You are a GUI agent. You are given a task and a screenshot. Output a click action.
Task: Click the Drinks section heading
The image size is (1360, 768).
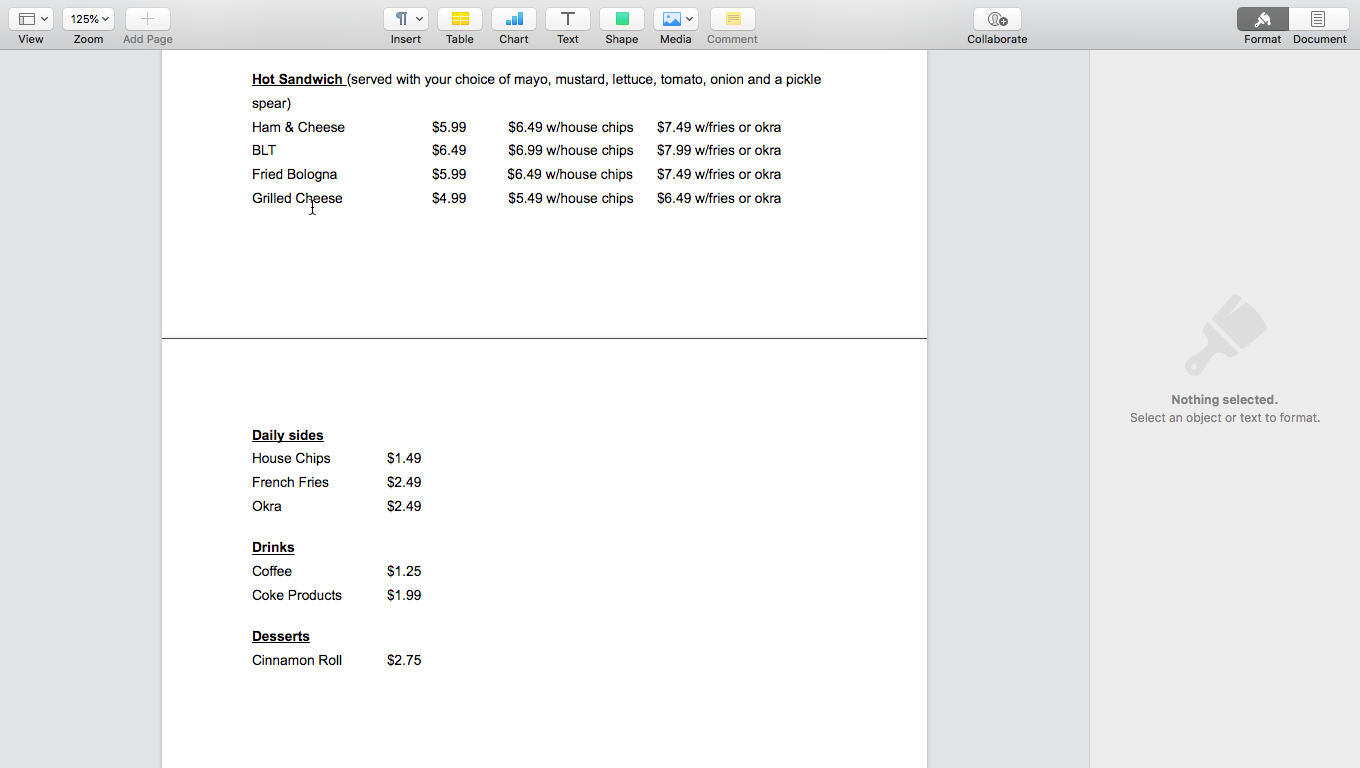pyautogui.click(x=273, y=547)
